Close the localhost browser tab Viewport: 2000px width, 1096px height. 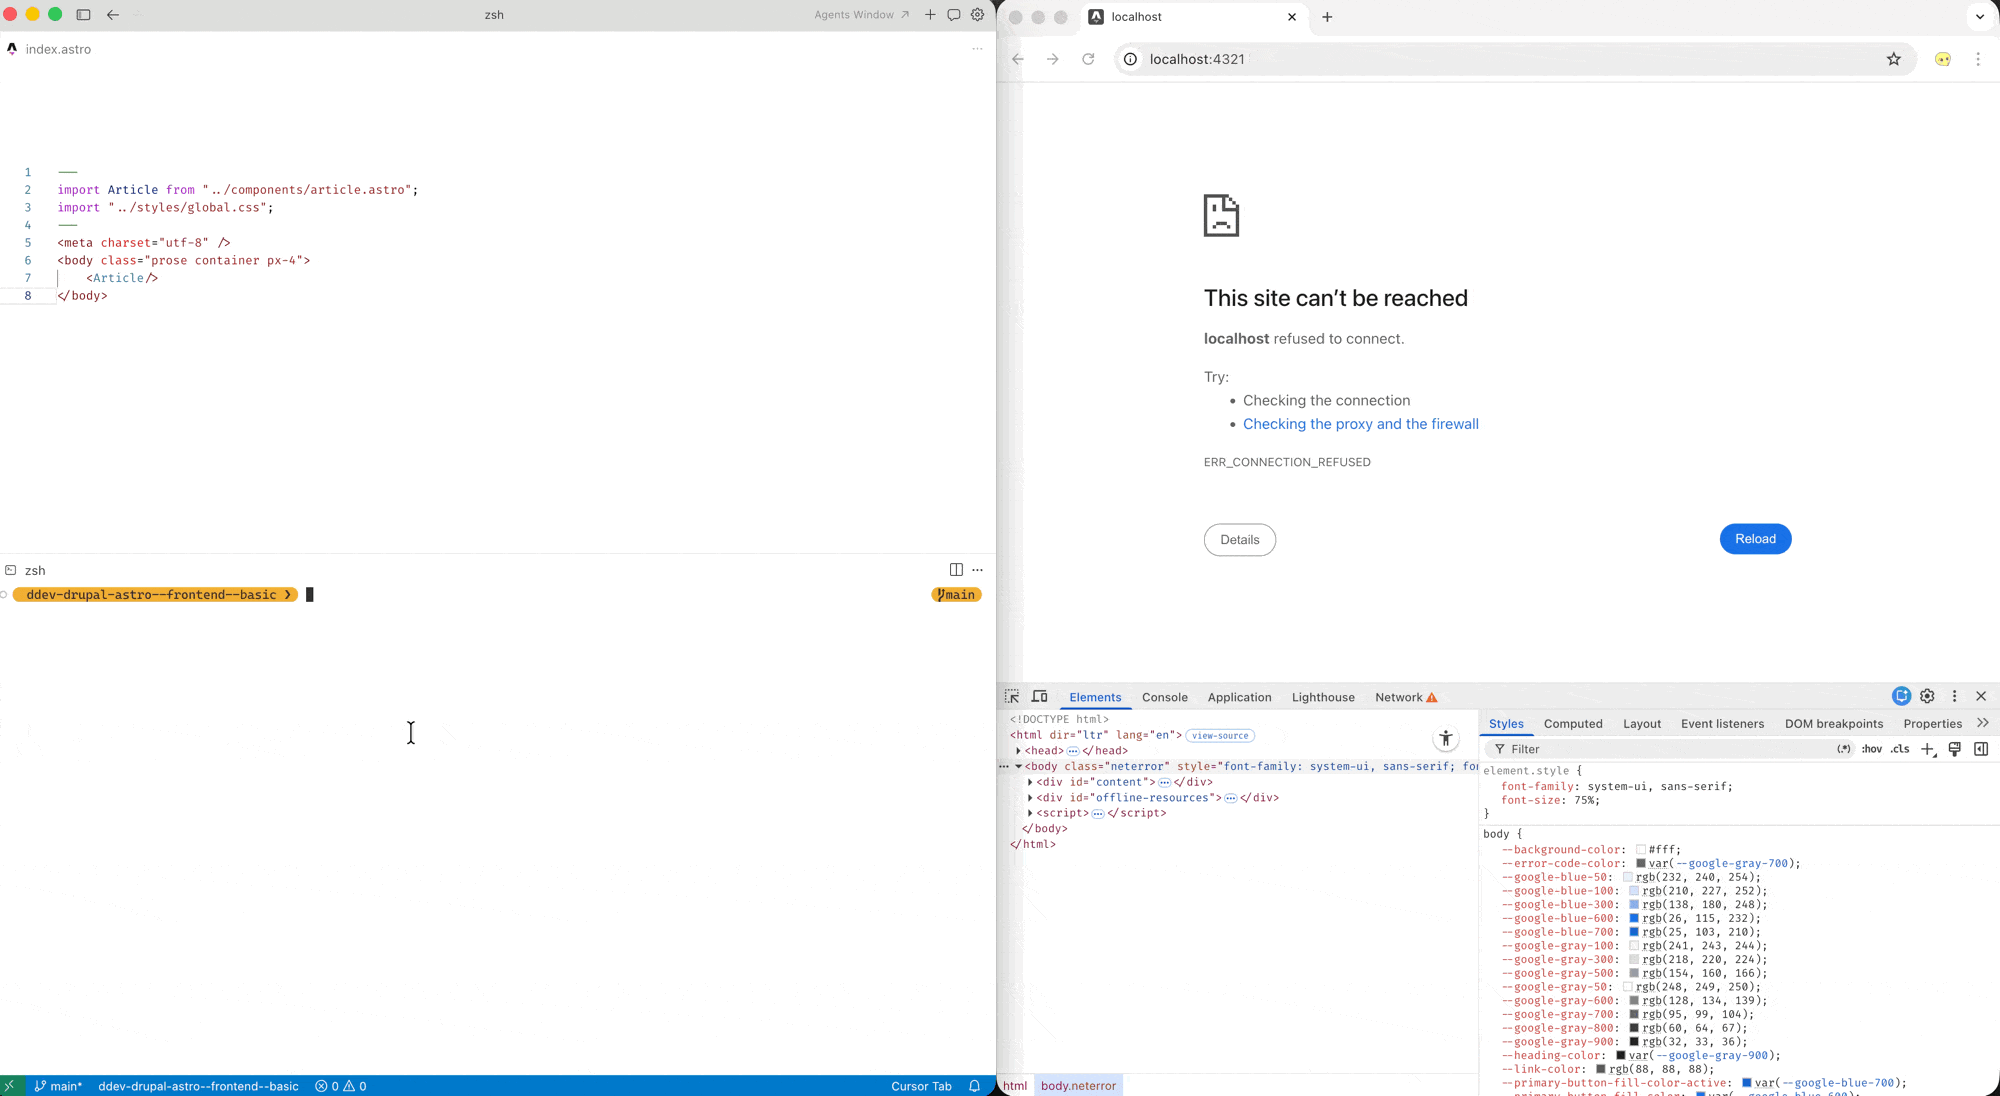click(x=1292, y=17)
